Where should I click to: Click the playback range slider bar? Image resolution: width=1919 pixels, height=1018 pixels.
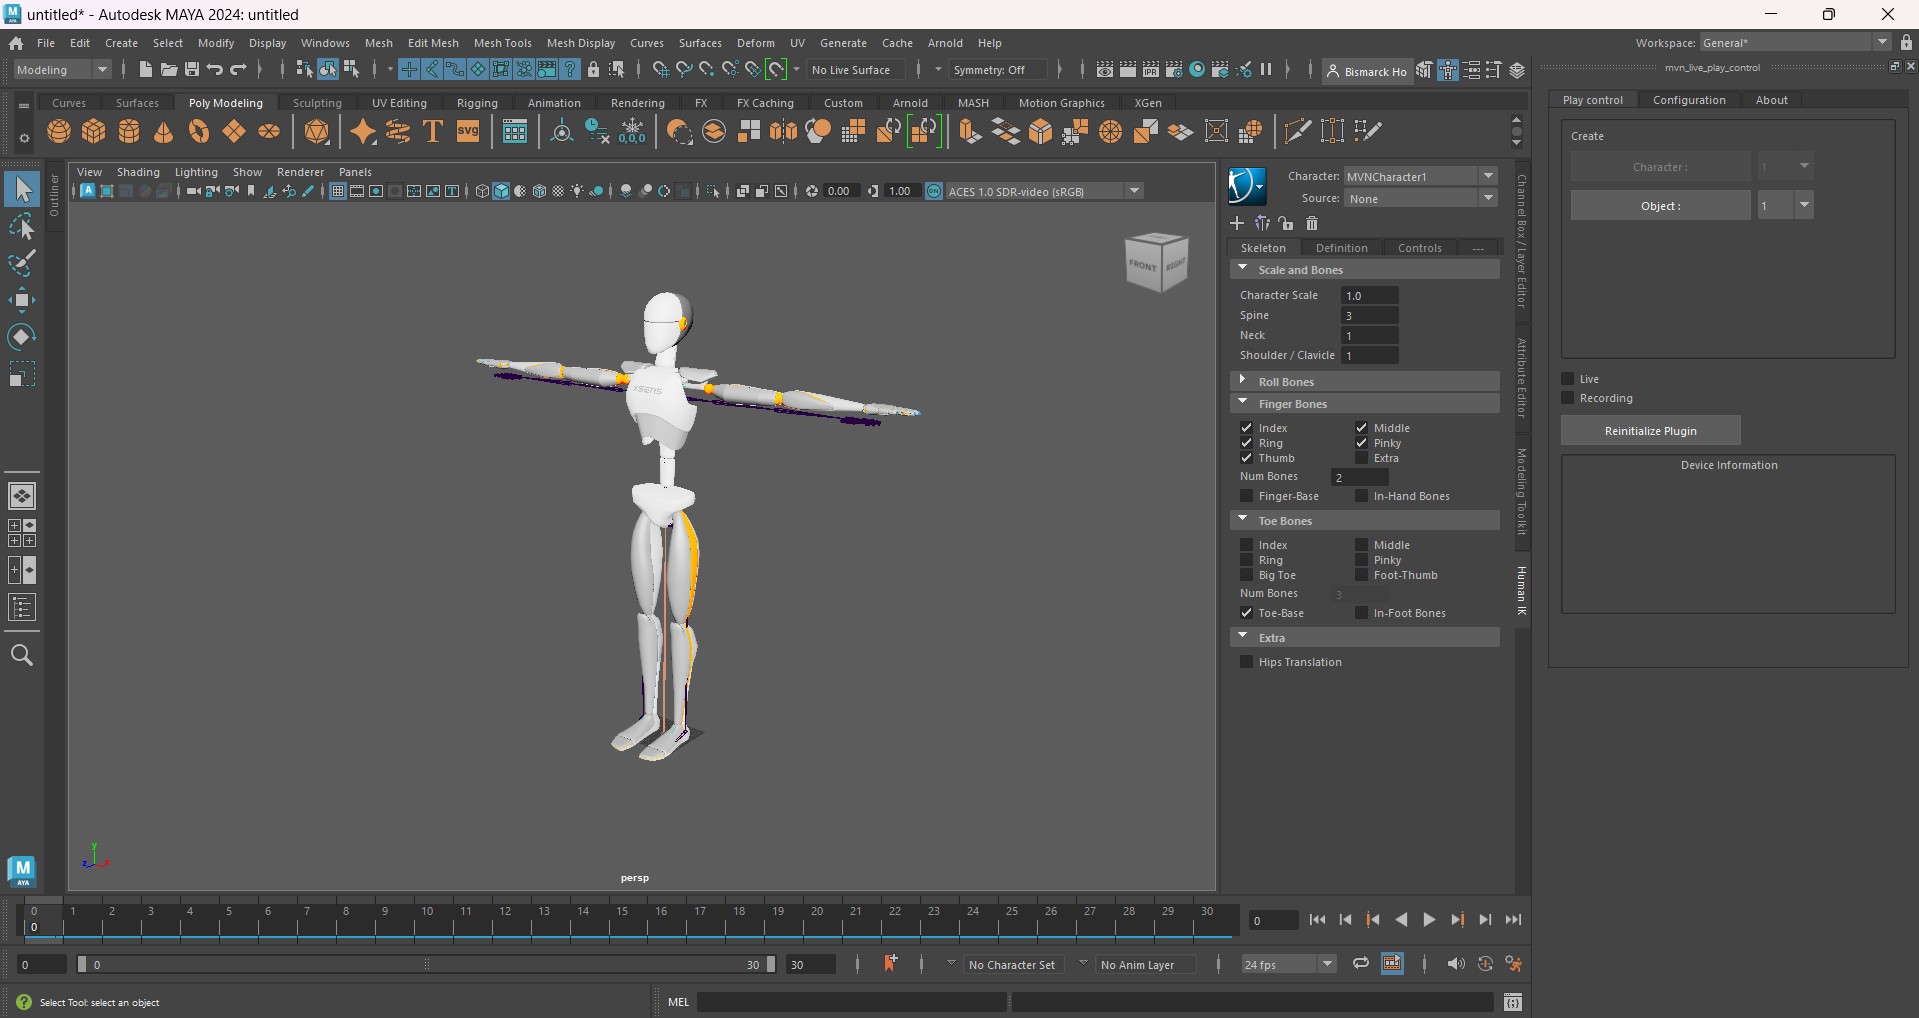[x=426, y=965]
